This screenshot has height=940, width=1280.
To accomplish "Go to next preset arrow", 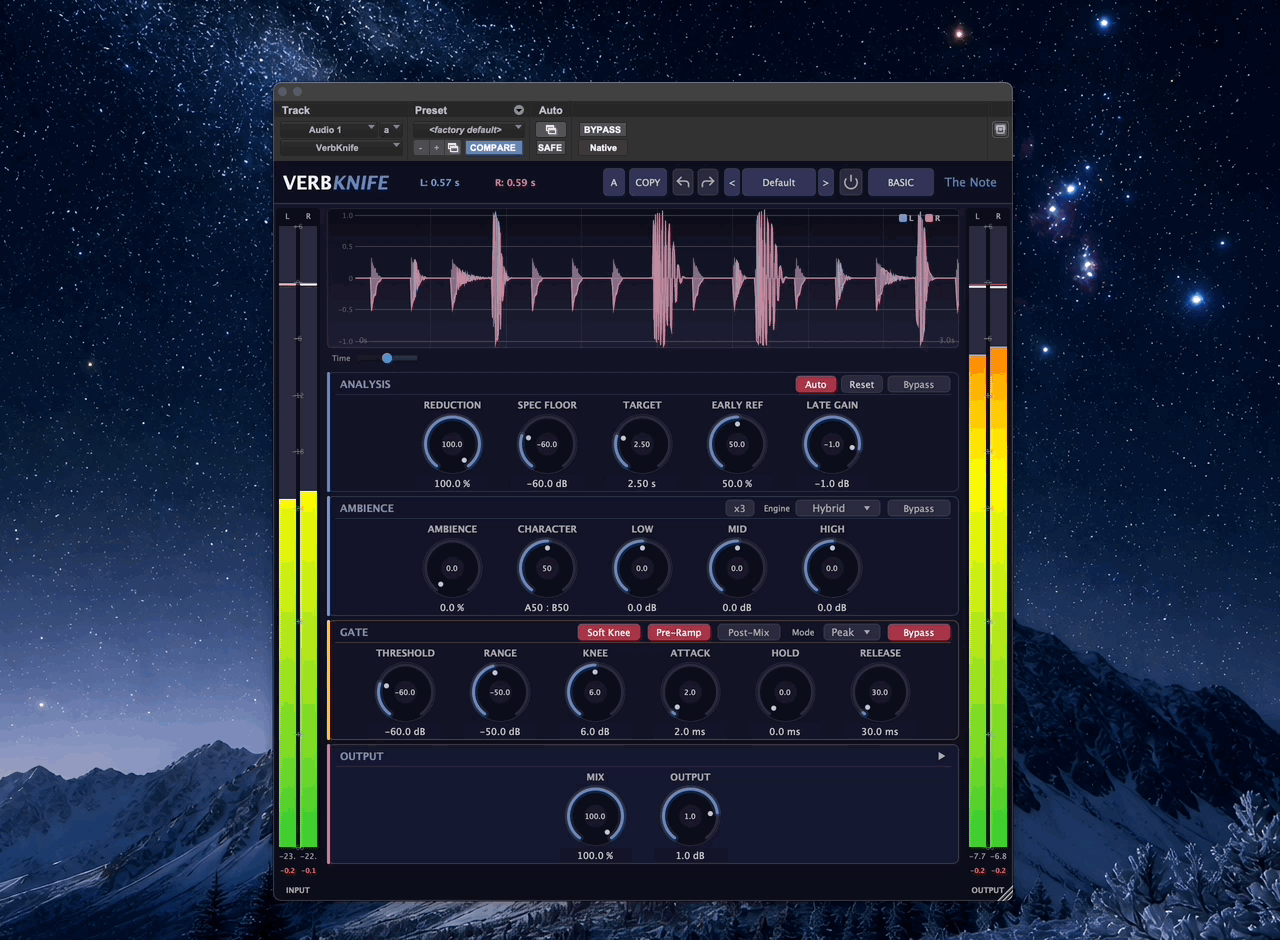I will [825, 182].
